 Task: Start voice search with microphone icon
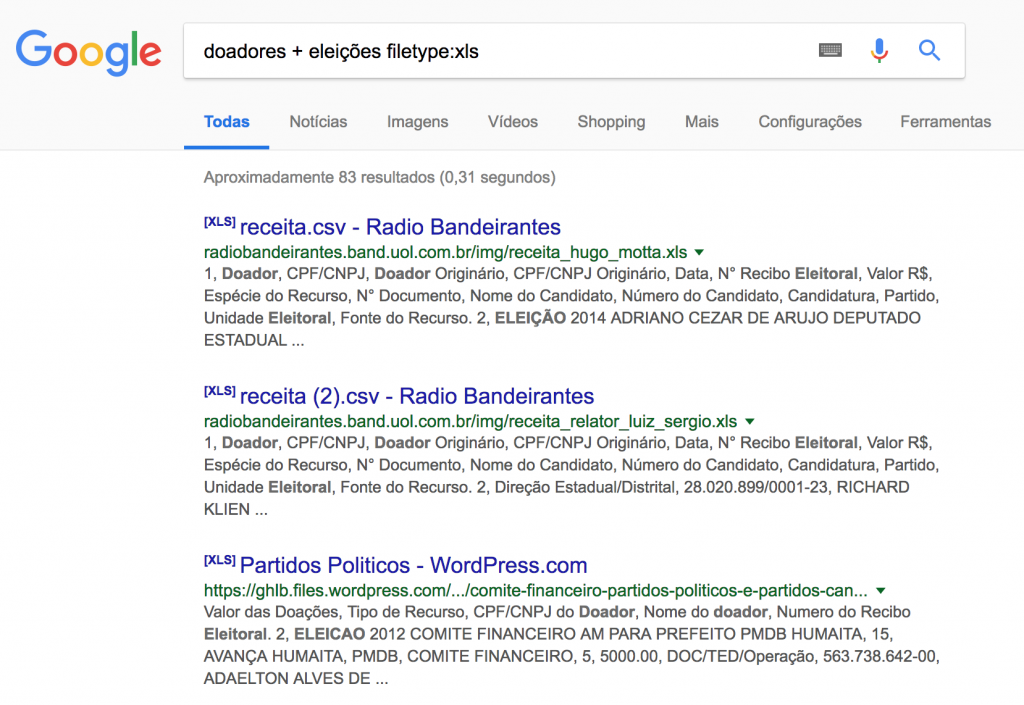(x=879, y=50)
